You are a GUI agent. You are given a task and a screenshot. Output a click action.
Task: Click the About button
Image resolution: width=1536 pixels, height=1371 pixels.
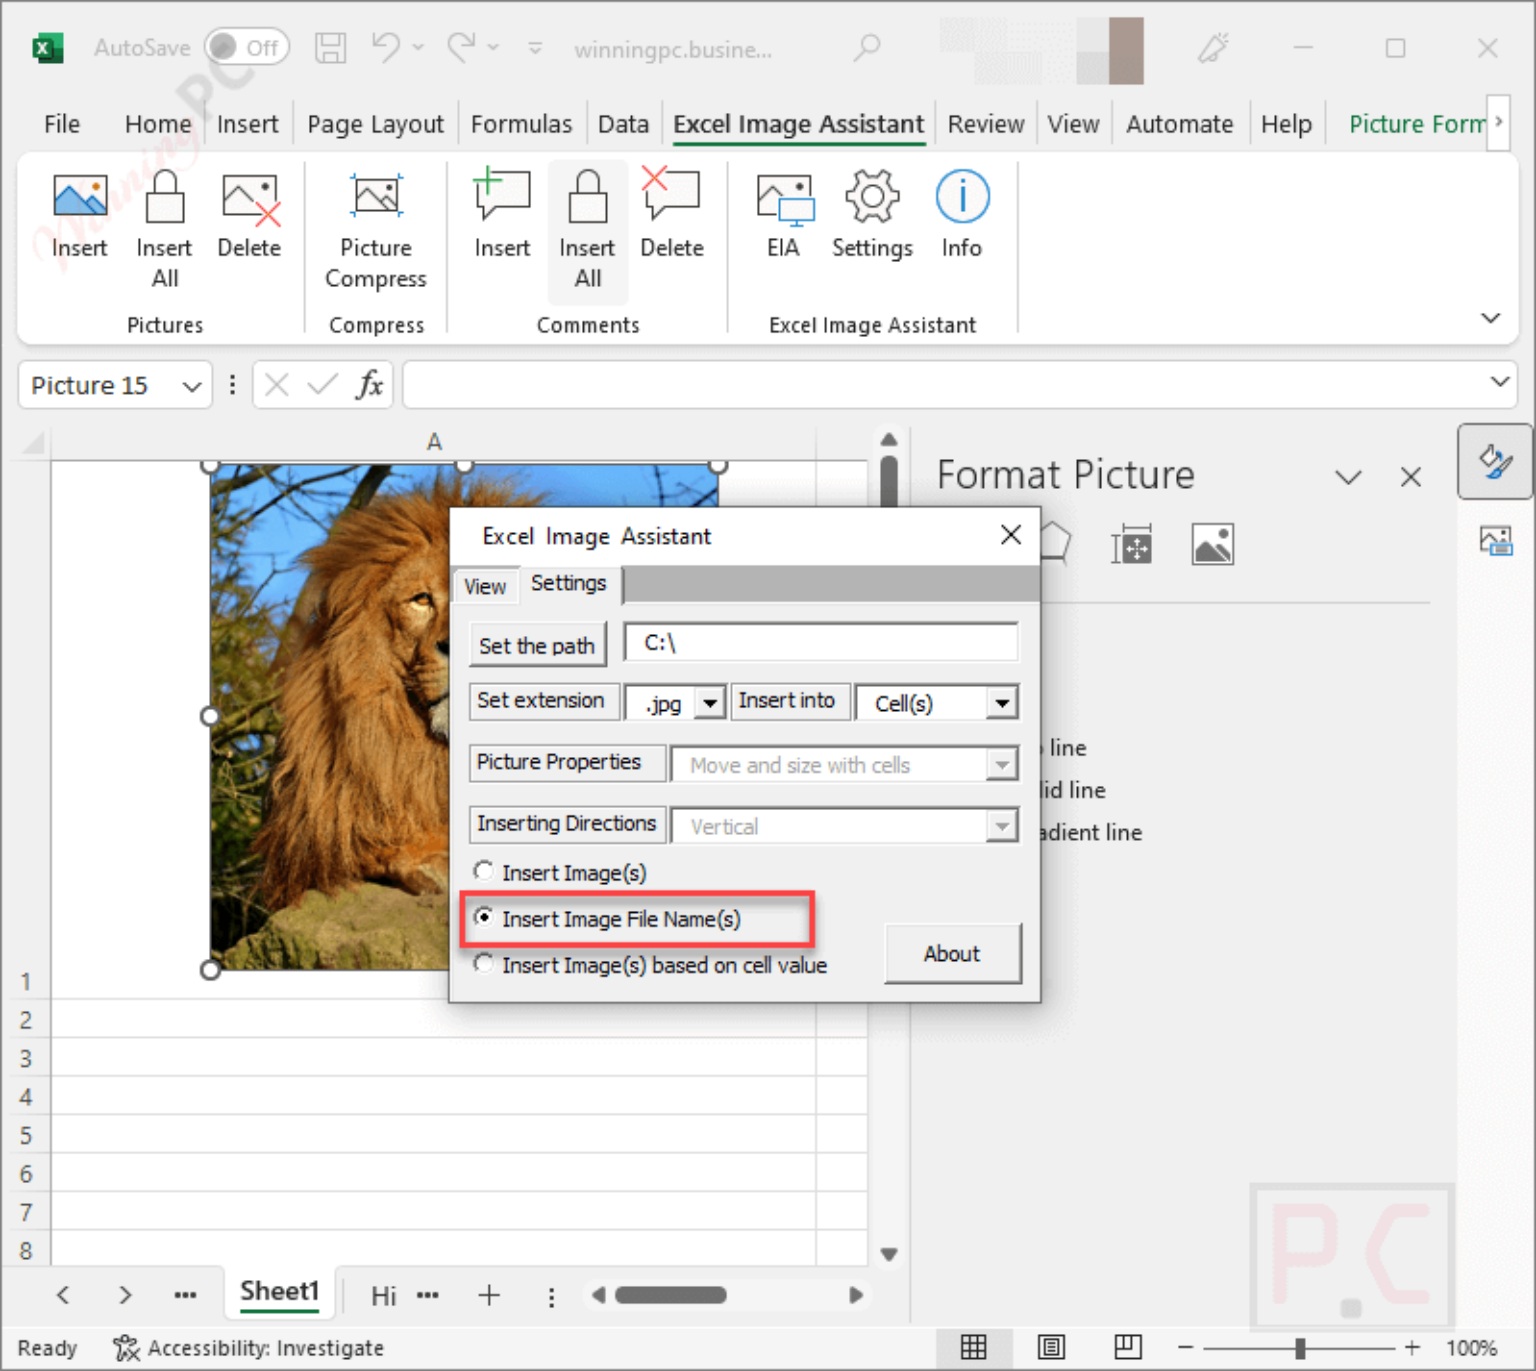(x=952, y=953)
